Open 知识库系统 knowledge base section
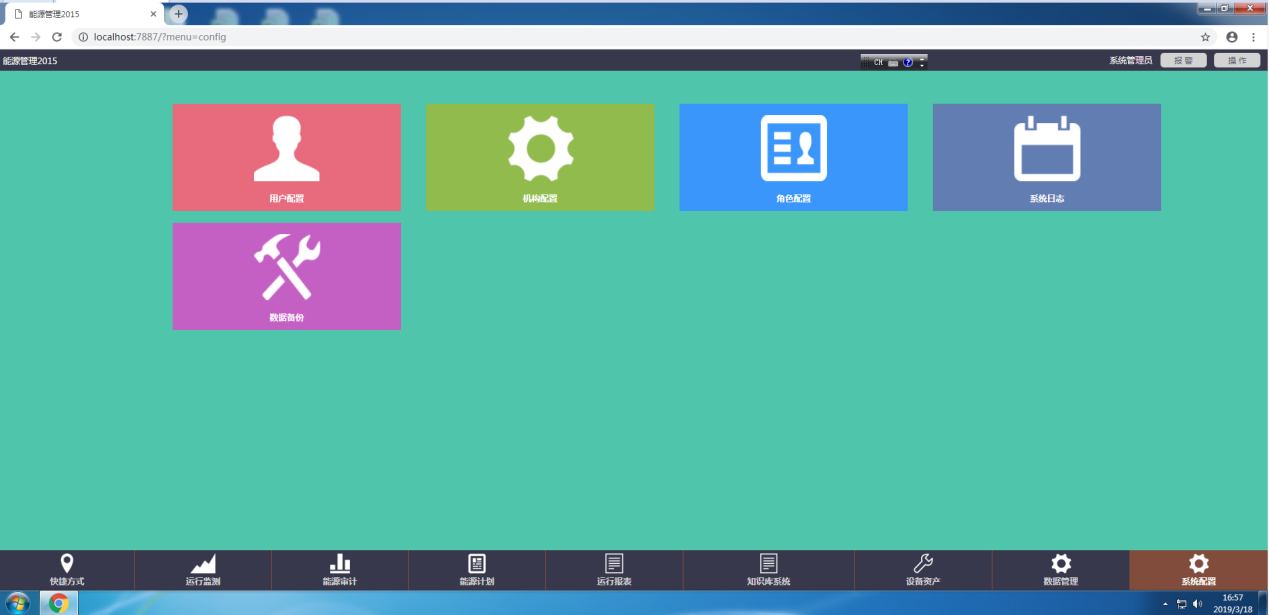Screen dimensions: 1269x615 [768, 570]
